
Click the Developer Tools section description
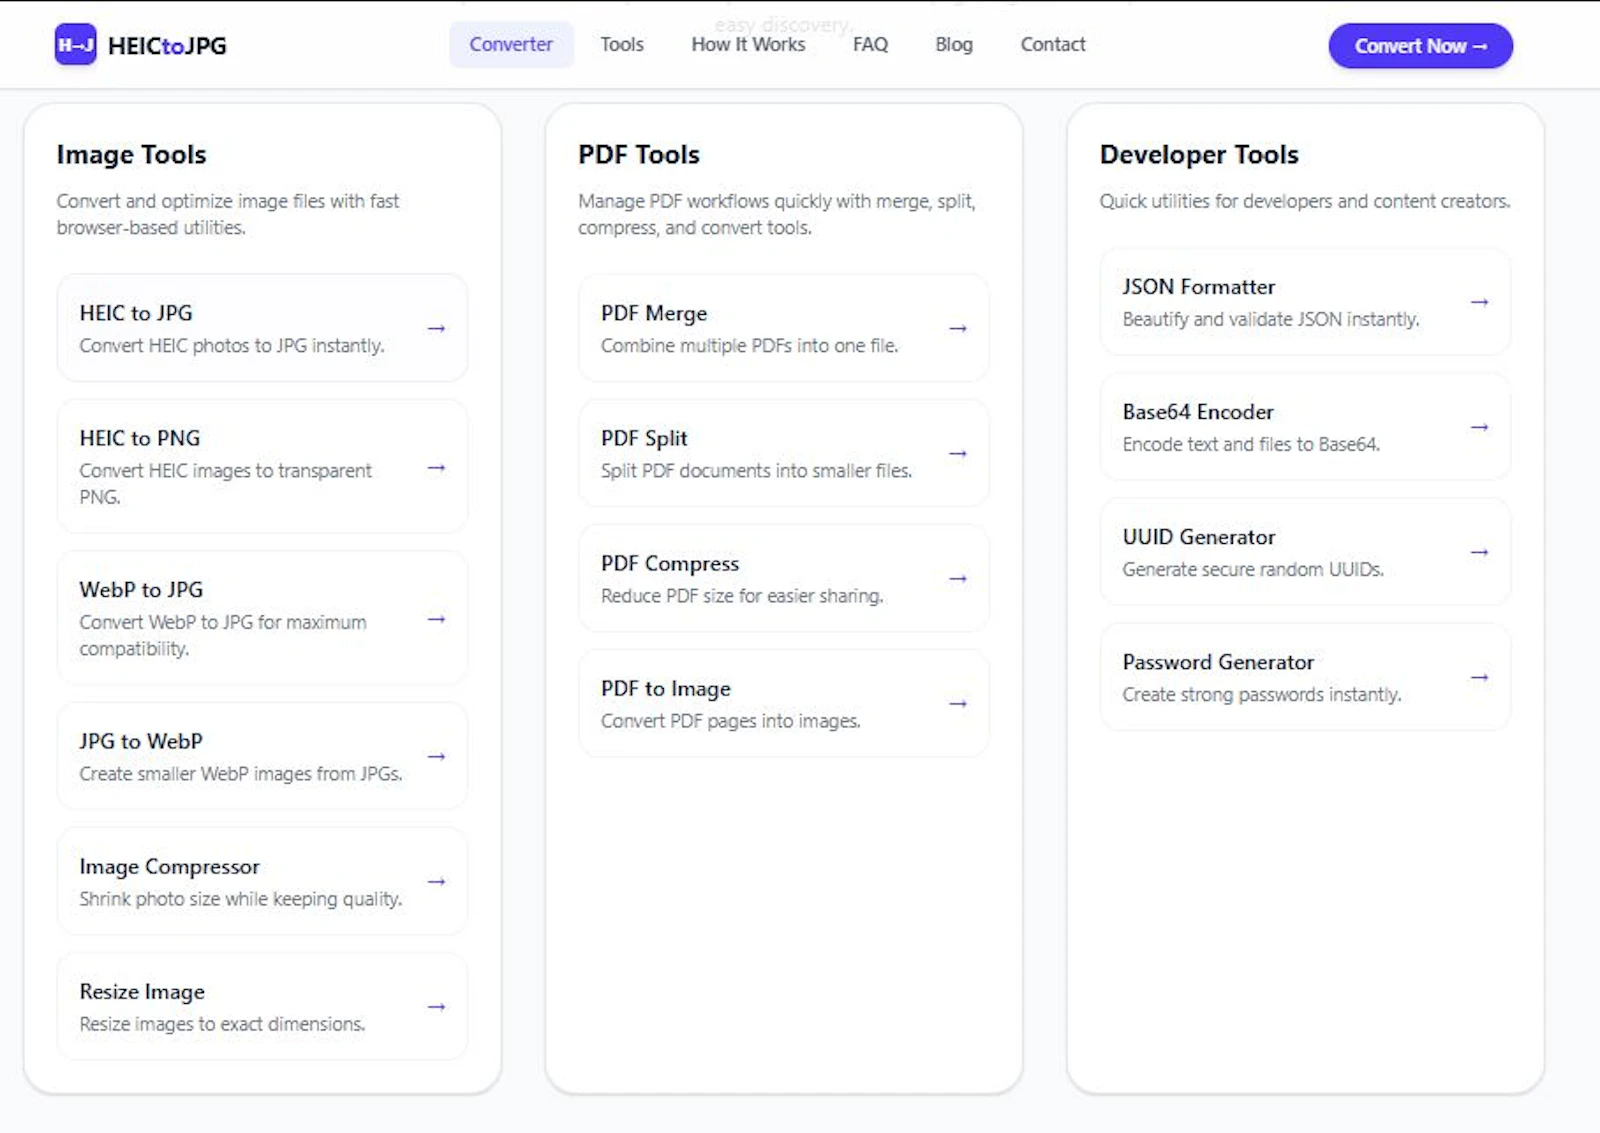click(x=1305, y=201)
